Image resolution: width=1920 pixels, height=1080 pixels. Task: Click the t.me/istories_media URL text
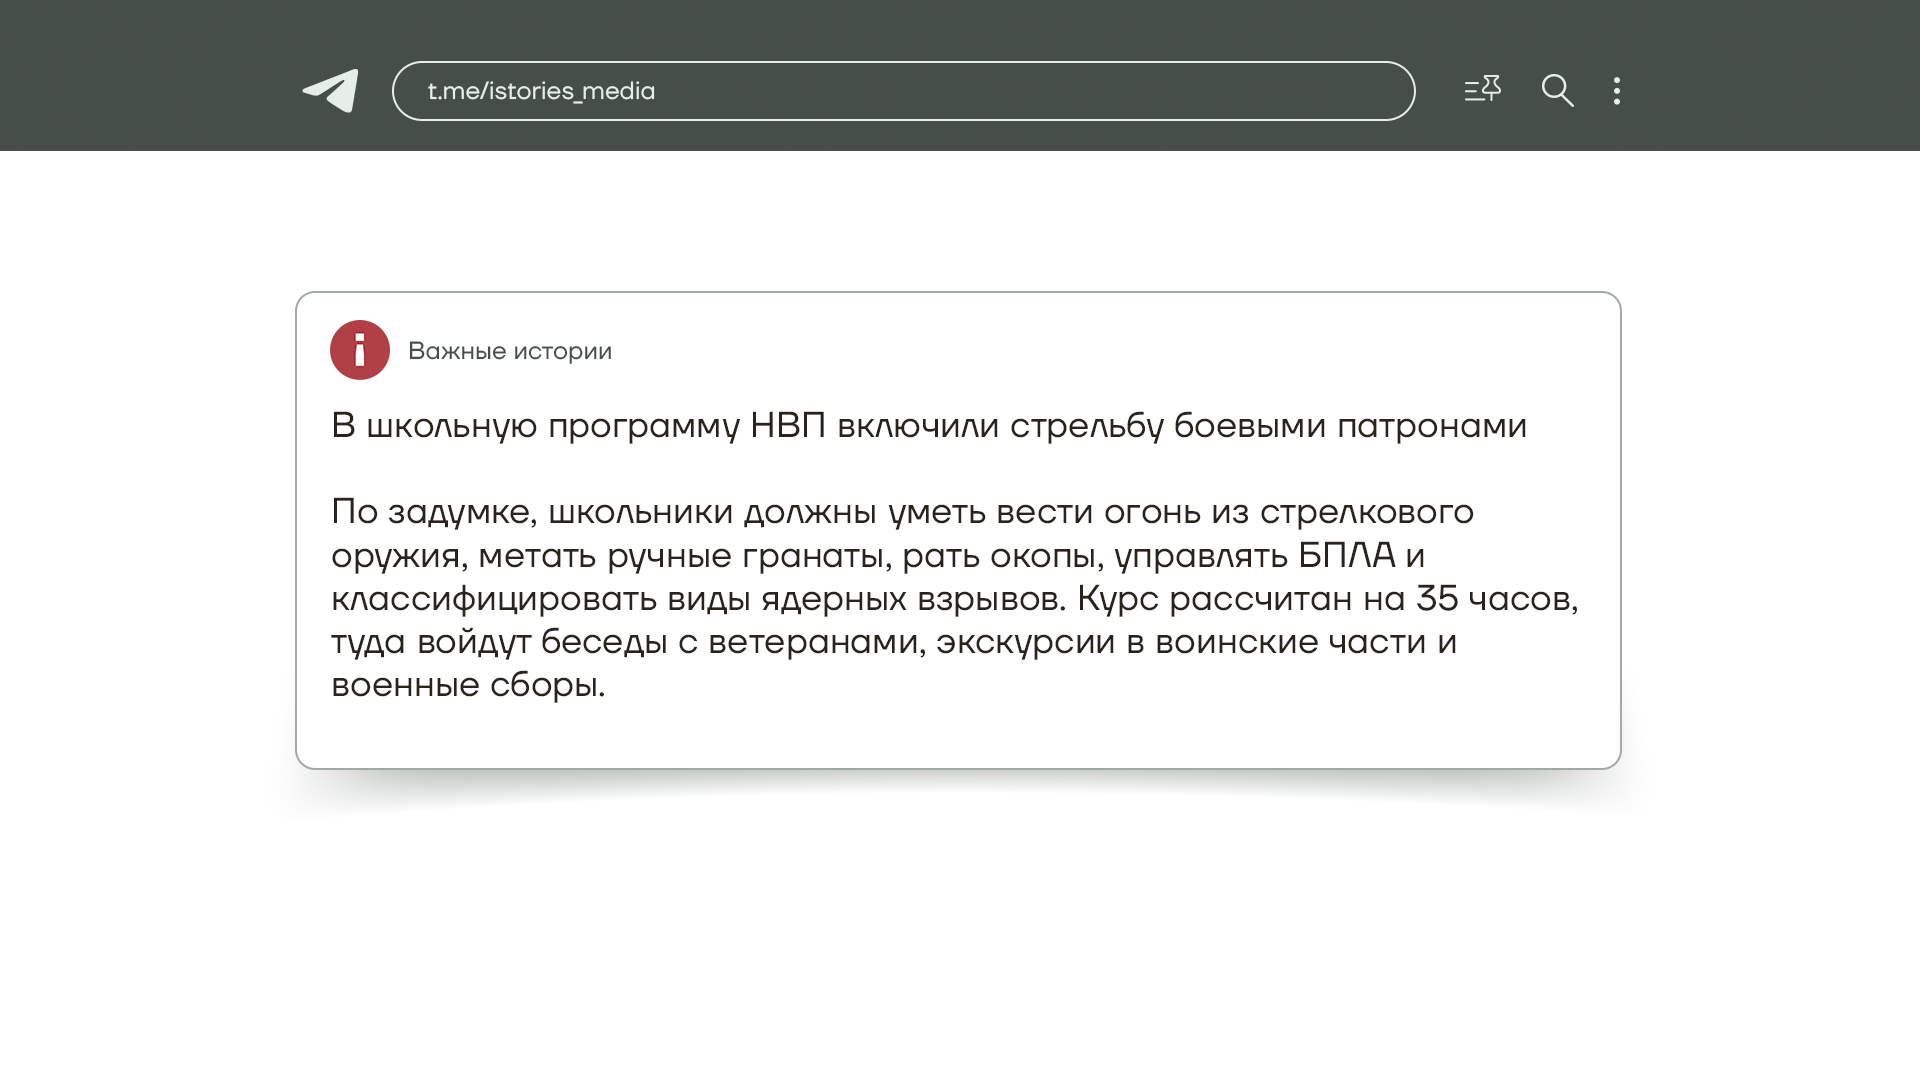click(541, 91)
